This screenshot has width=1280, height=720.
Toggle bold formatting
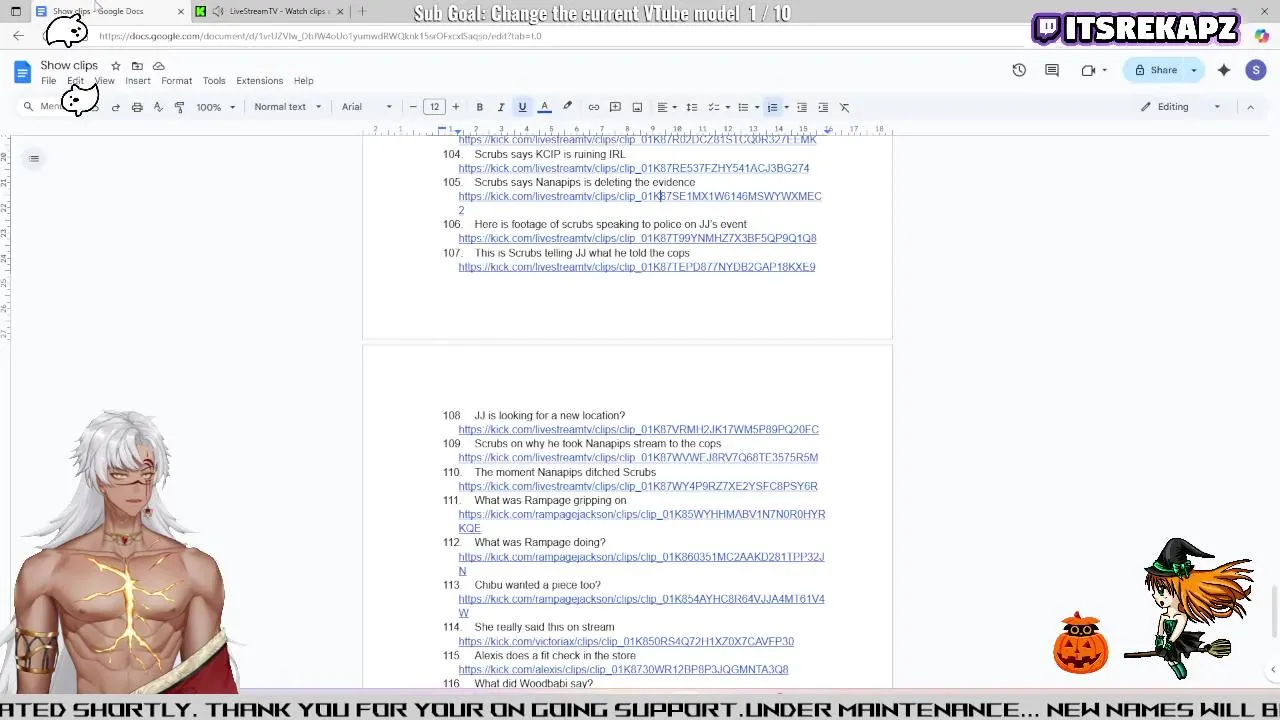point(480,107)
